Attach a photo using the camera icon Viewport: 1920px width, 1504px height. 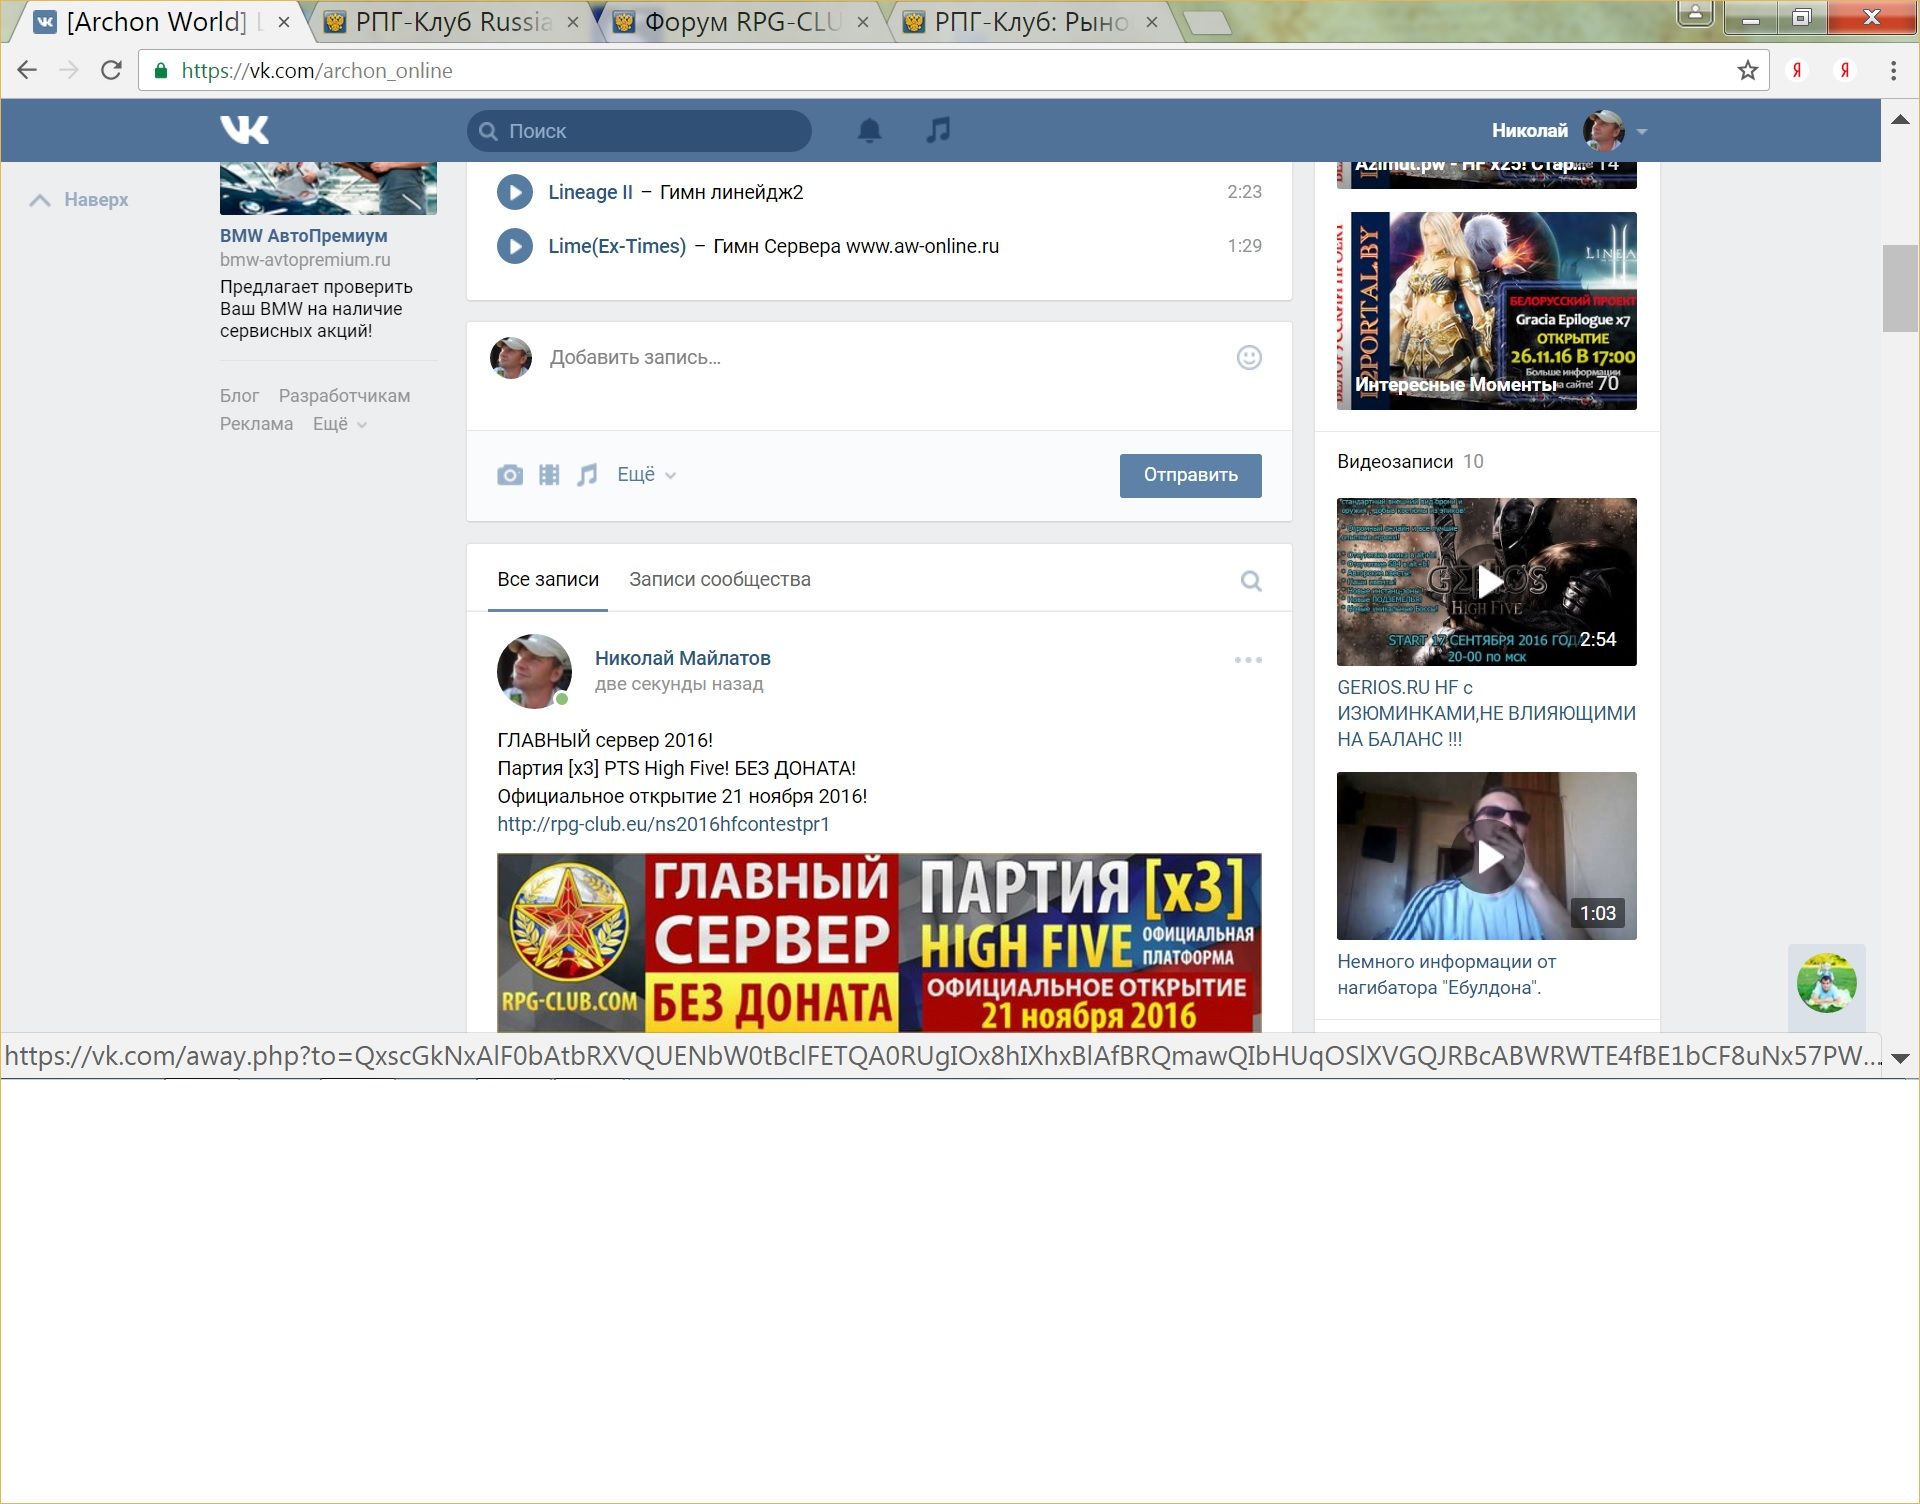point(510,475)
